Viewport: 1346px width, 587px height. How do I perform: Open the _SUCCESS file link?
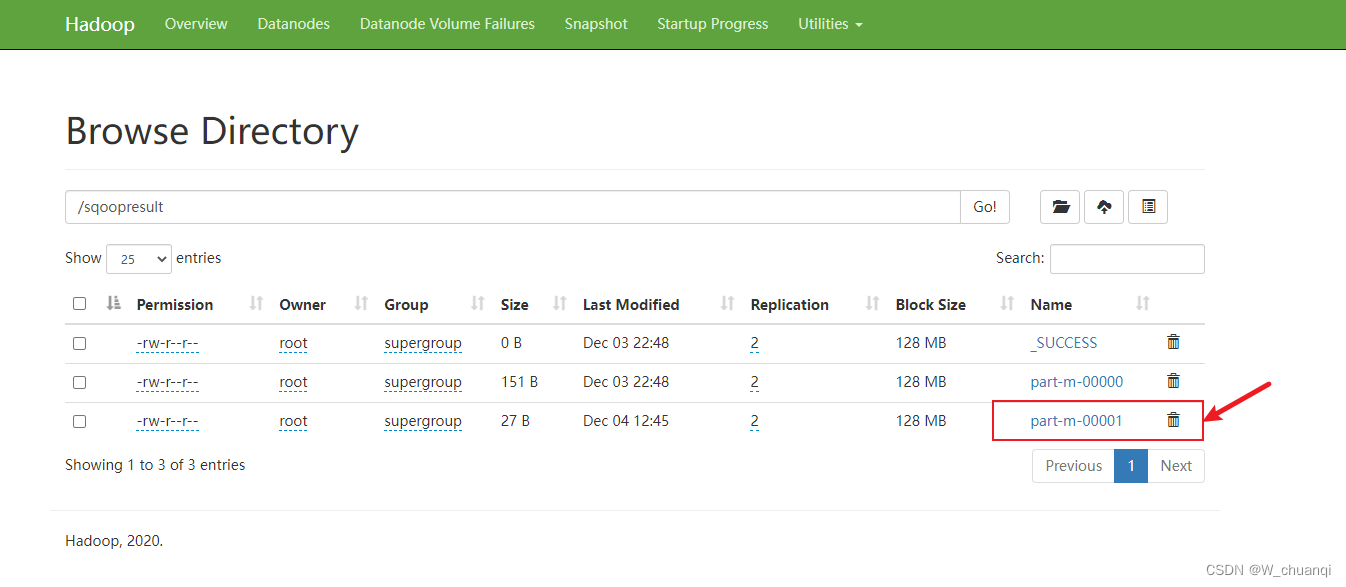1064,342
